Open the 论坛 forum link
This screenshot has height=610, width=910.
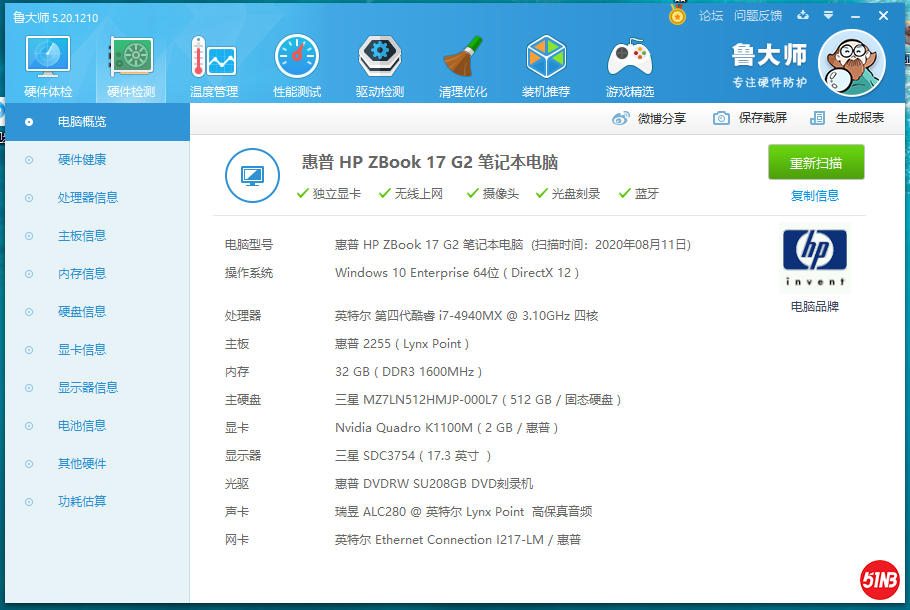(x=711, y=15)
